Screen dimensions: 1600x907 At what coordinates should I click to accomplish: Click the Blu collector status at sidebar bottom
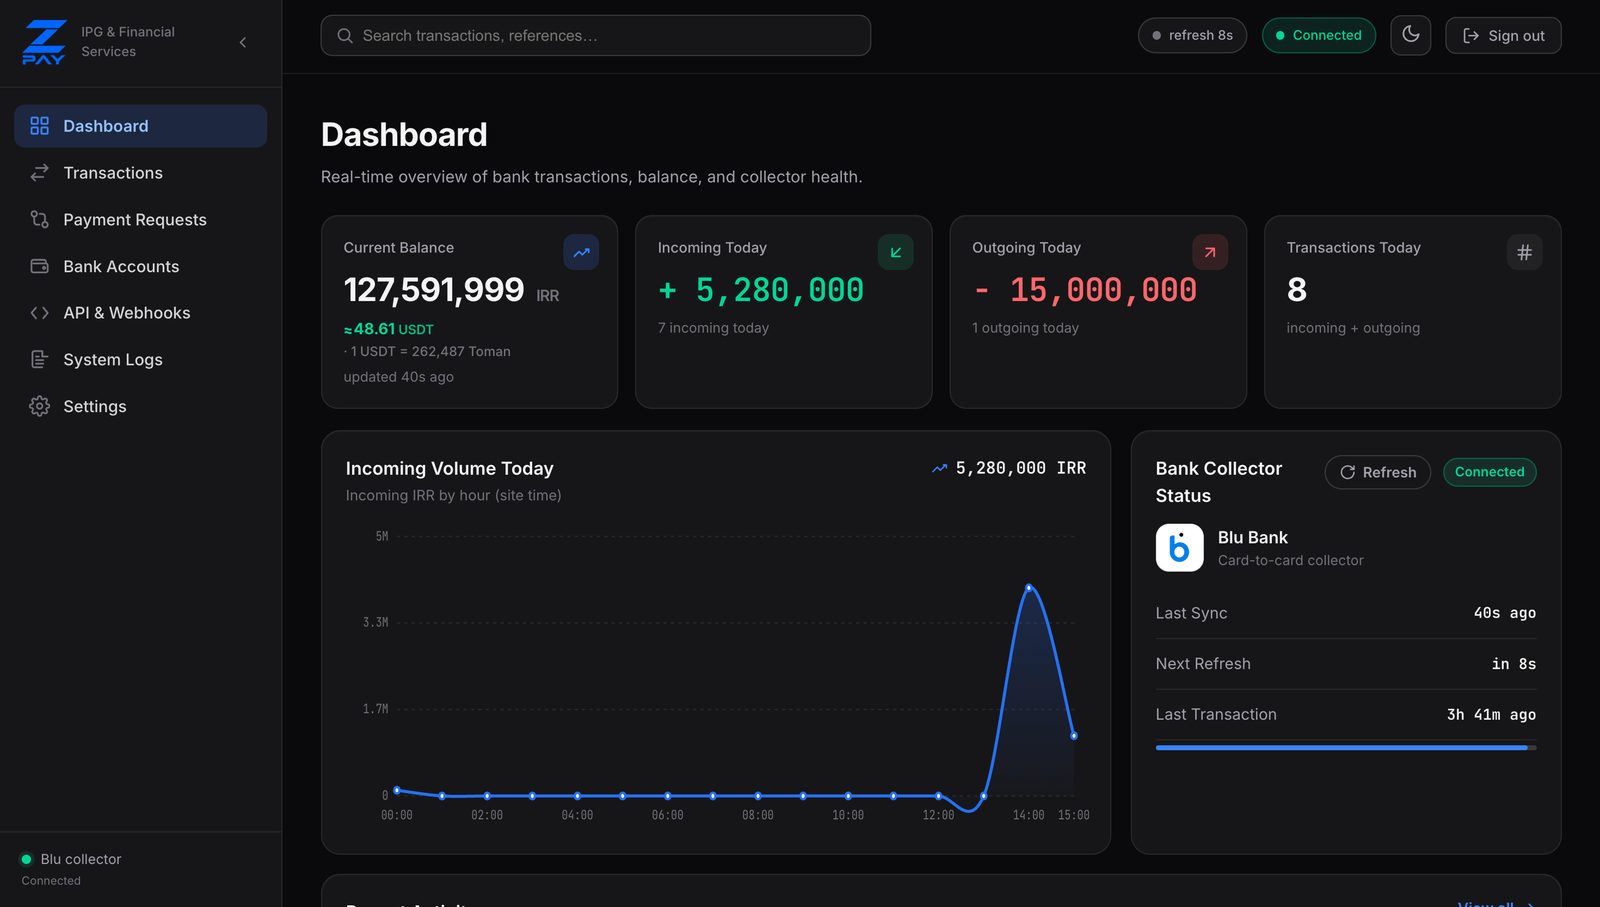[71, 869]
